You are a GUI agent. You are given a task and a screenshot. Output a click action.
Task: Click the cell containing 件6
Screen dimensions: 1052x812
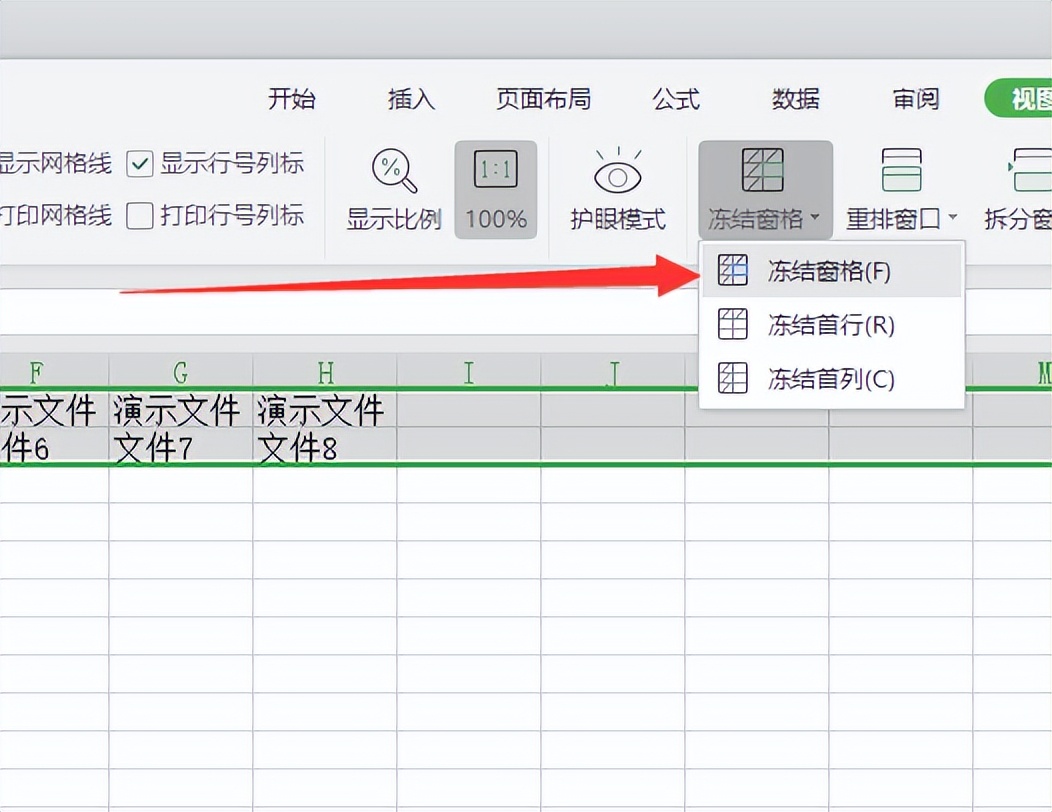pos(54,446)
